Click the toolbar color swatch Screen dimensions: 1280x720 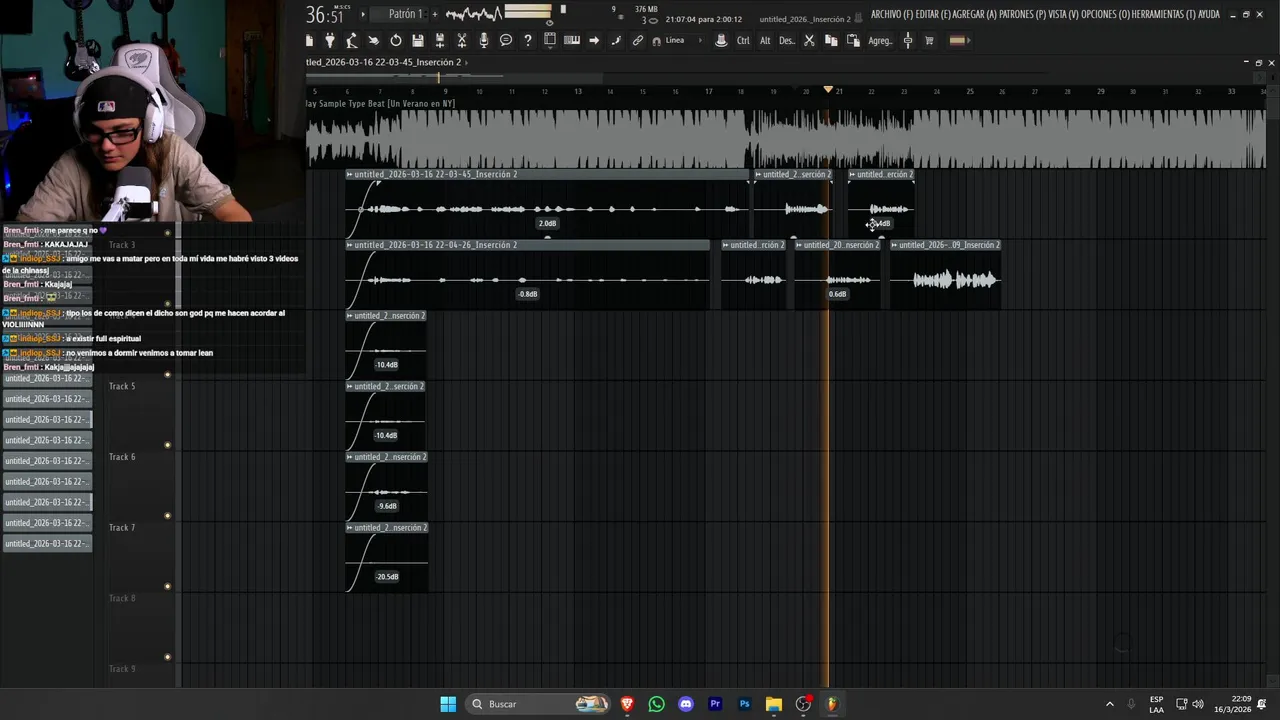(x=957, y=41)
